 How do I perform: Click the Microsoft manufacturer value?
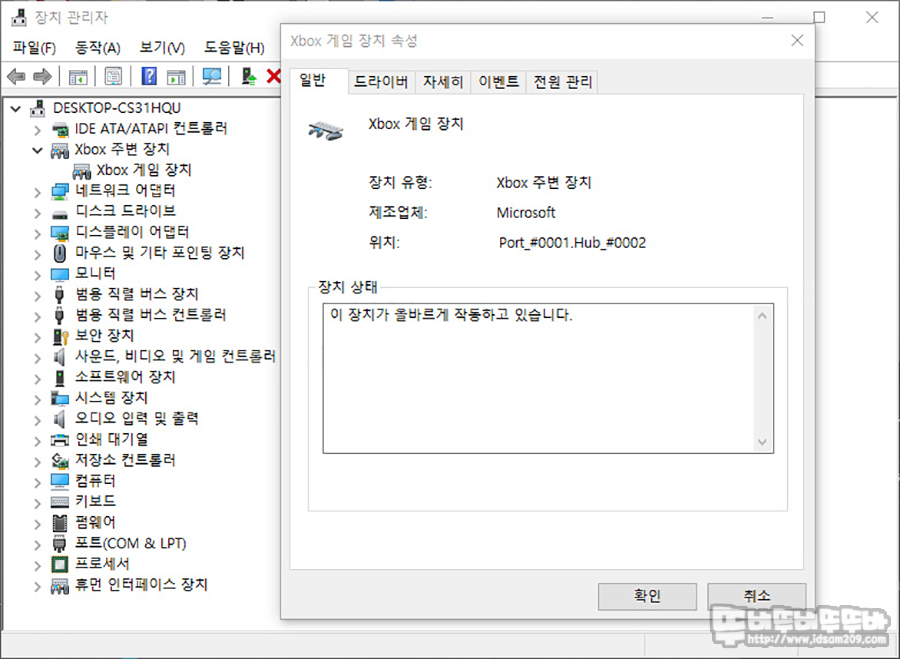coord(526,213)
